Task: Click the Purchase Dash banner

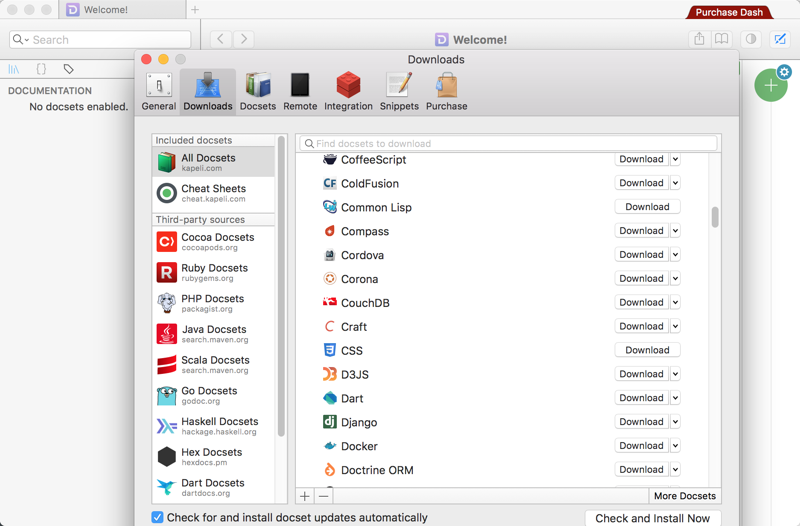Action: point(729,12)
